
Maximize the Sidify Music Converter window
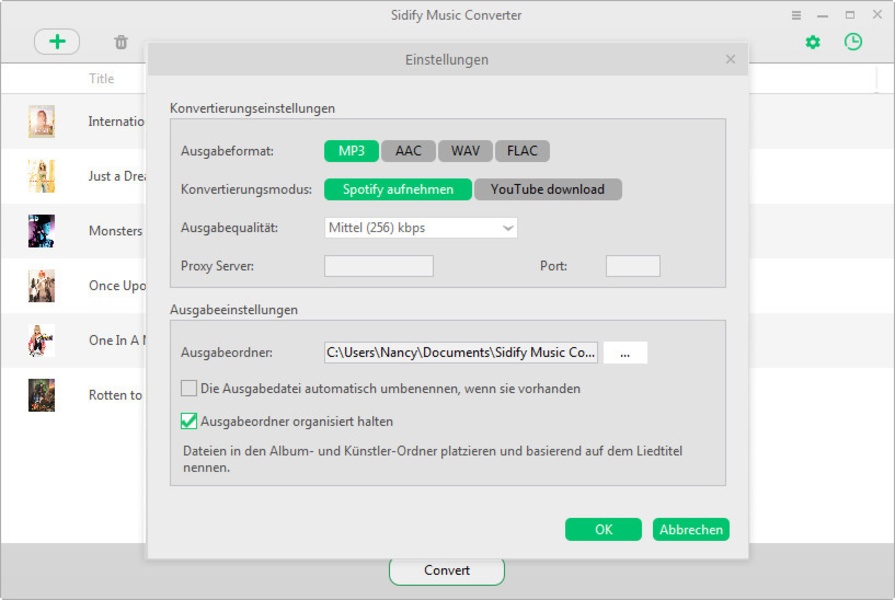pyautogui.click(x=850, y=15)
